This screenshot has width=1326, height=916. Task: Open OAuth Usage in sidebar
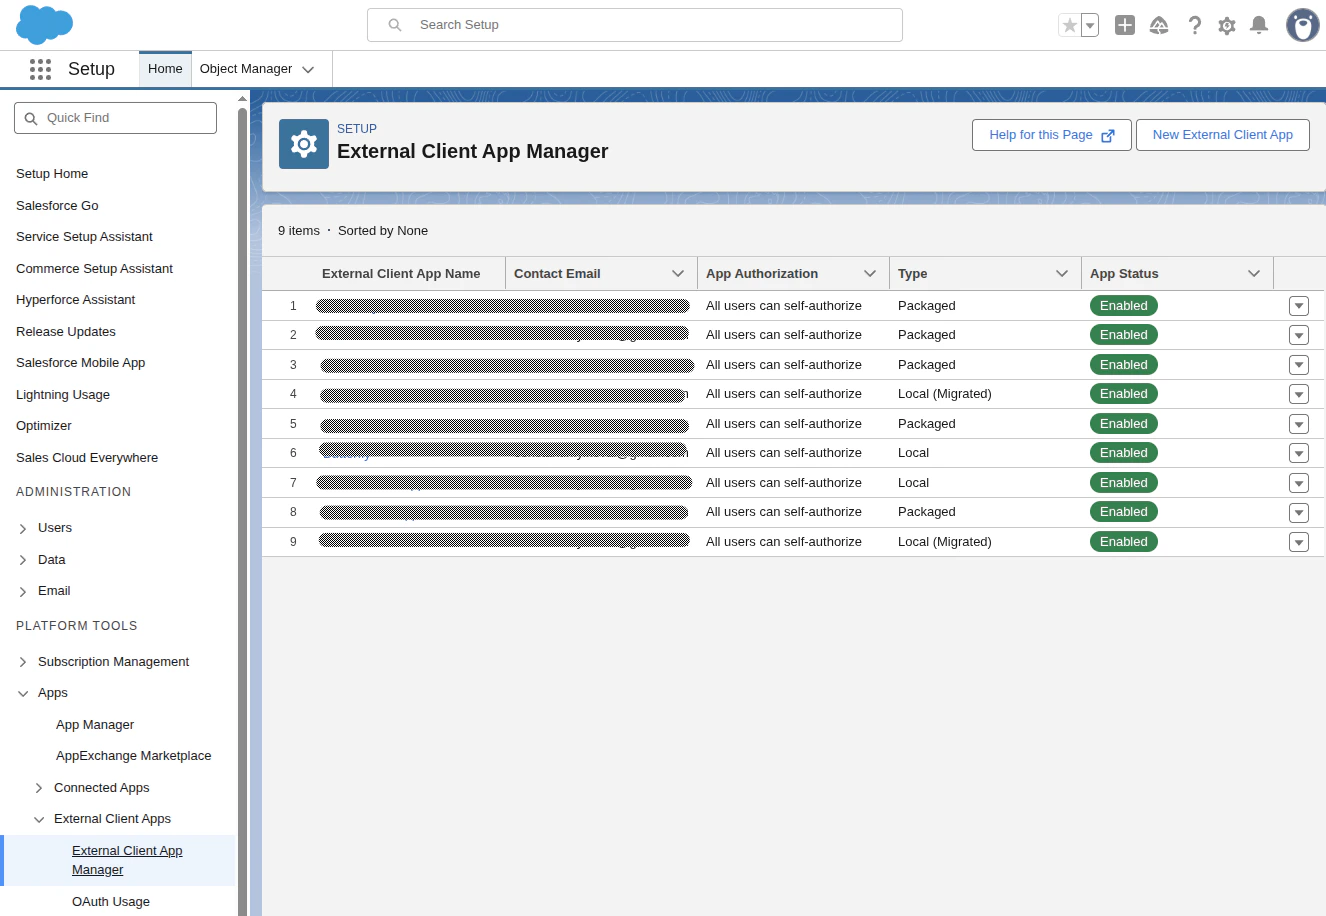pos(111,902)
